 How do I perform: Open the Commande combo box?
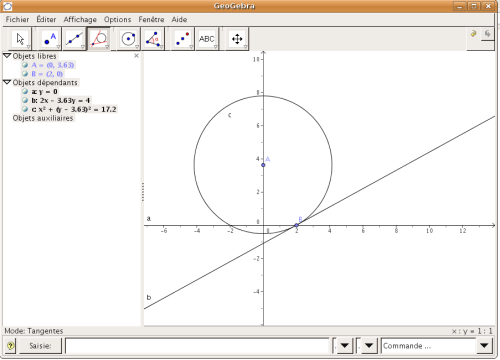pyautogui.click(x=484, y=346)
